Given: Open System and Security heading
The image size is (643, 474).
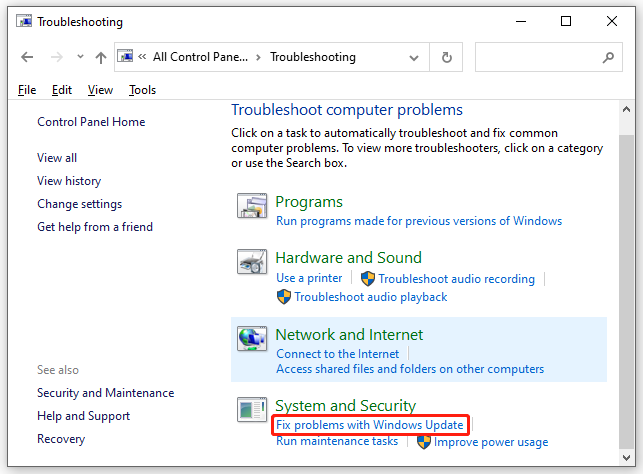Looking at the screenshot, I should click(346, 406).
